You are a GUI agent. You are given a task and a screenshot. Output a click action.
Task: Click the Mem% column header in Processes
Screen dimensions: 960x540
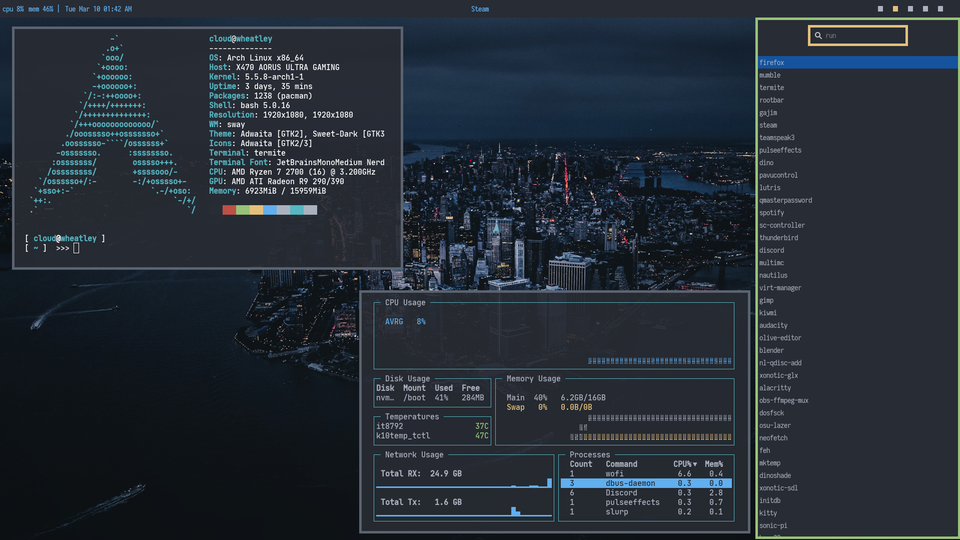pyautogui.click(x=713, y=464)
